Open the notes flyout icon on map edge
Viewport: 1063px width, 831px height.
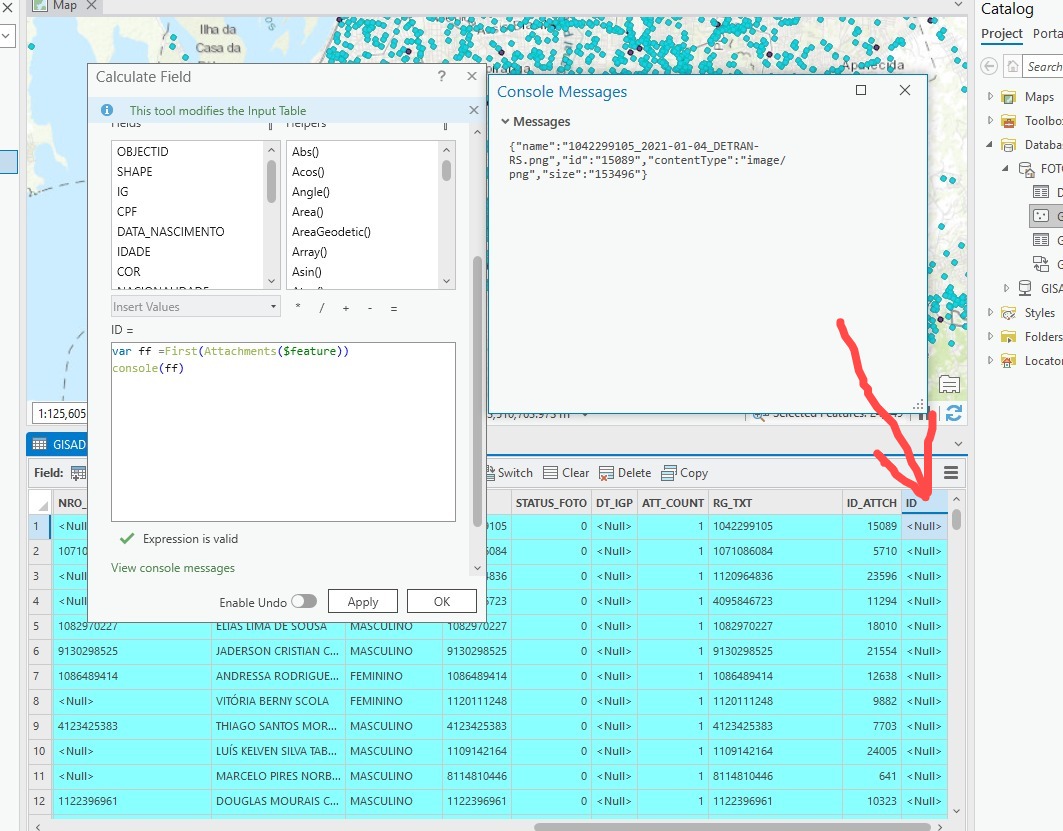coord(948,383)
